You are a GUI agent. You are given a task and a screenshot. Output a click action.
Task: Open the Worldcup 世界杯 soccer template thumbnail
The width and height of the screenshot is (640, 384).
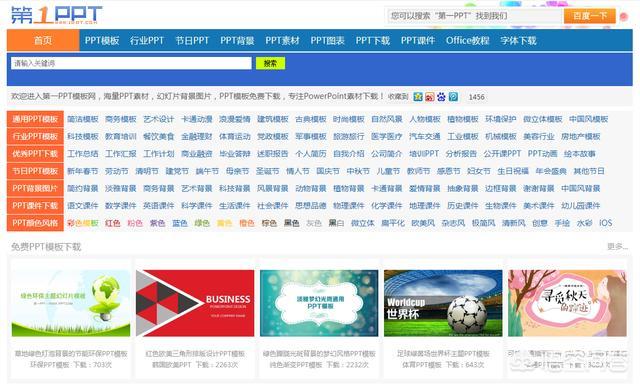(443, 303)
